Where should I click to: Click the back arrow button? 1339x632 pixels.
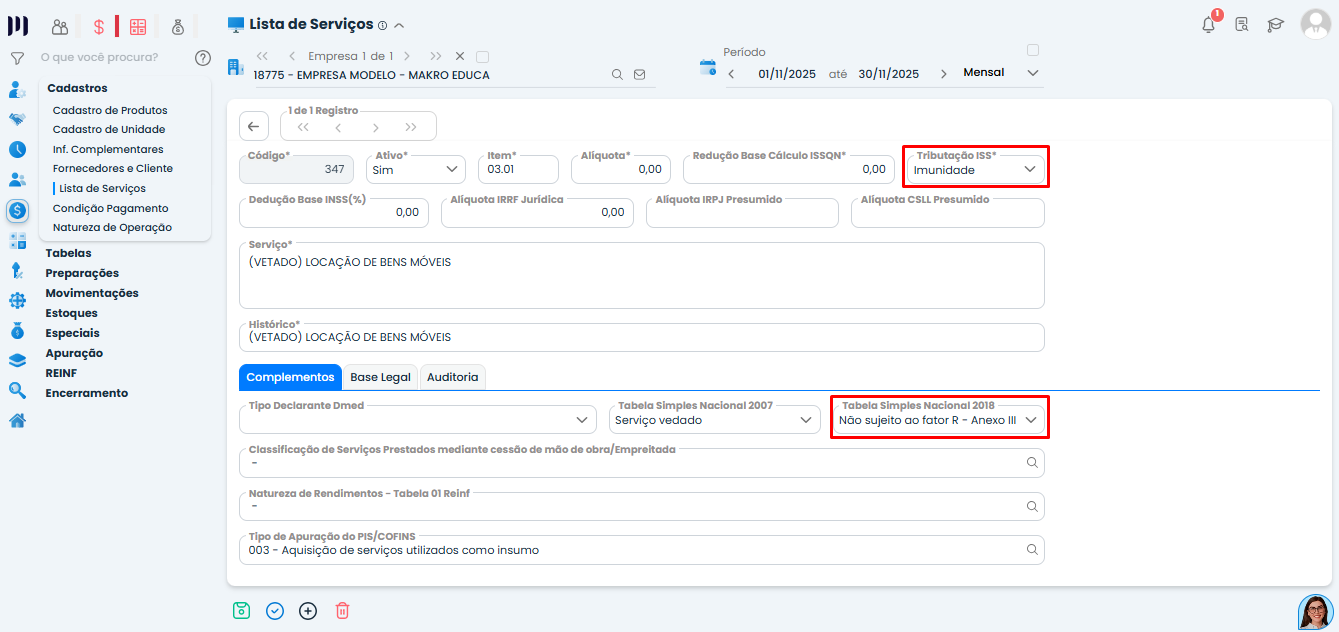click(253, 126)
